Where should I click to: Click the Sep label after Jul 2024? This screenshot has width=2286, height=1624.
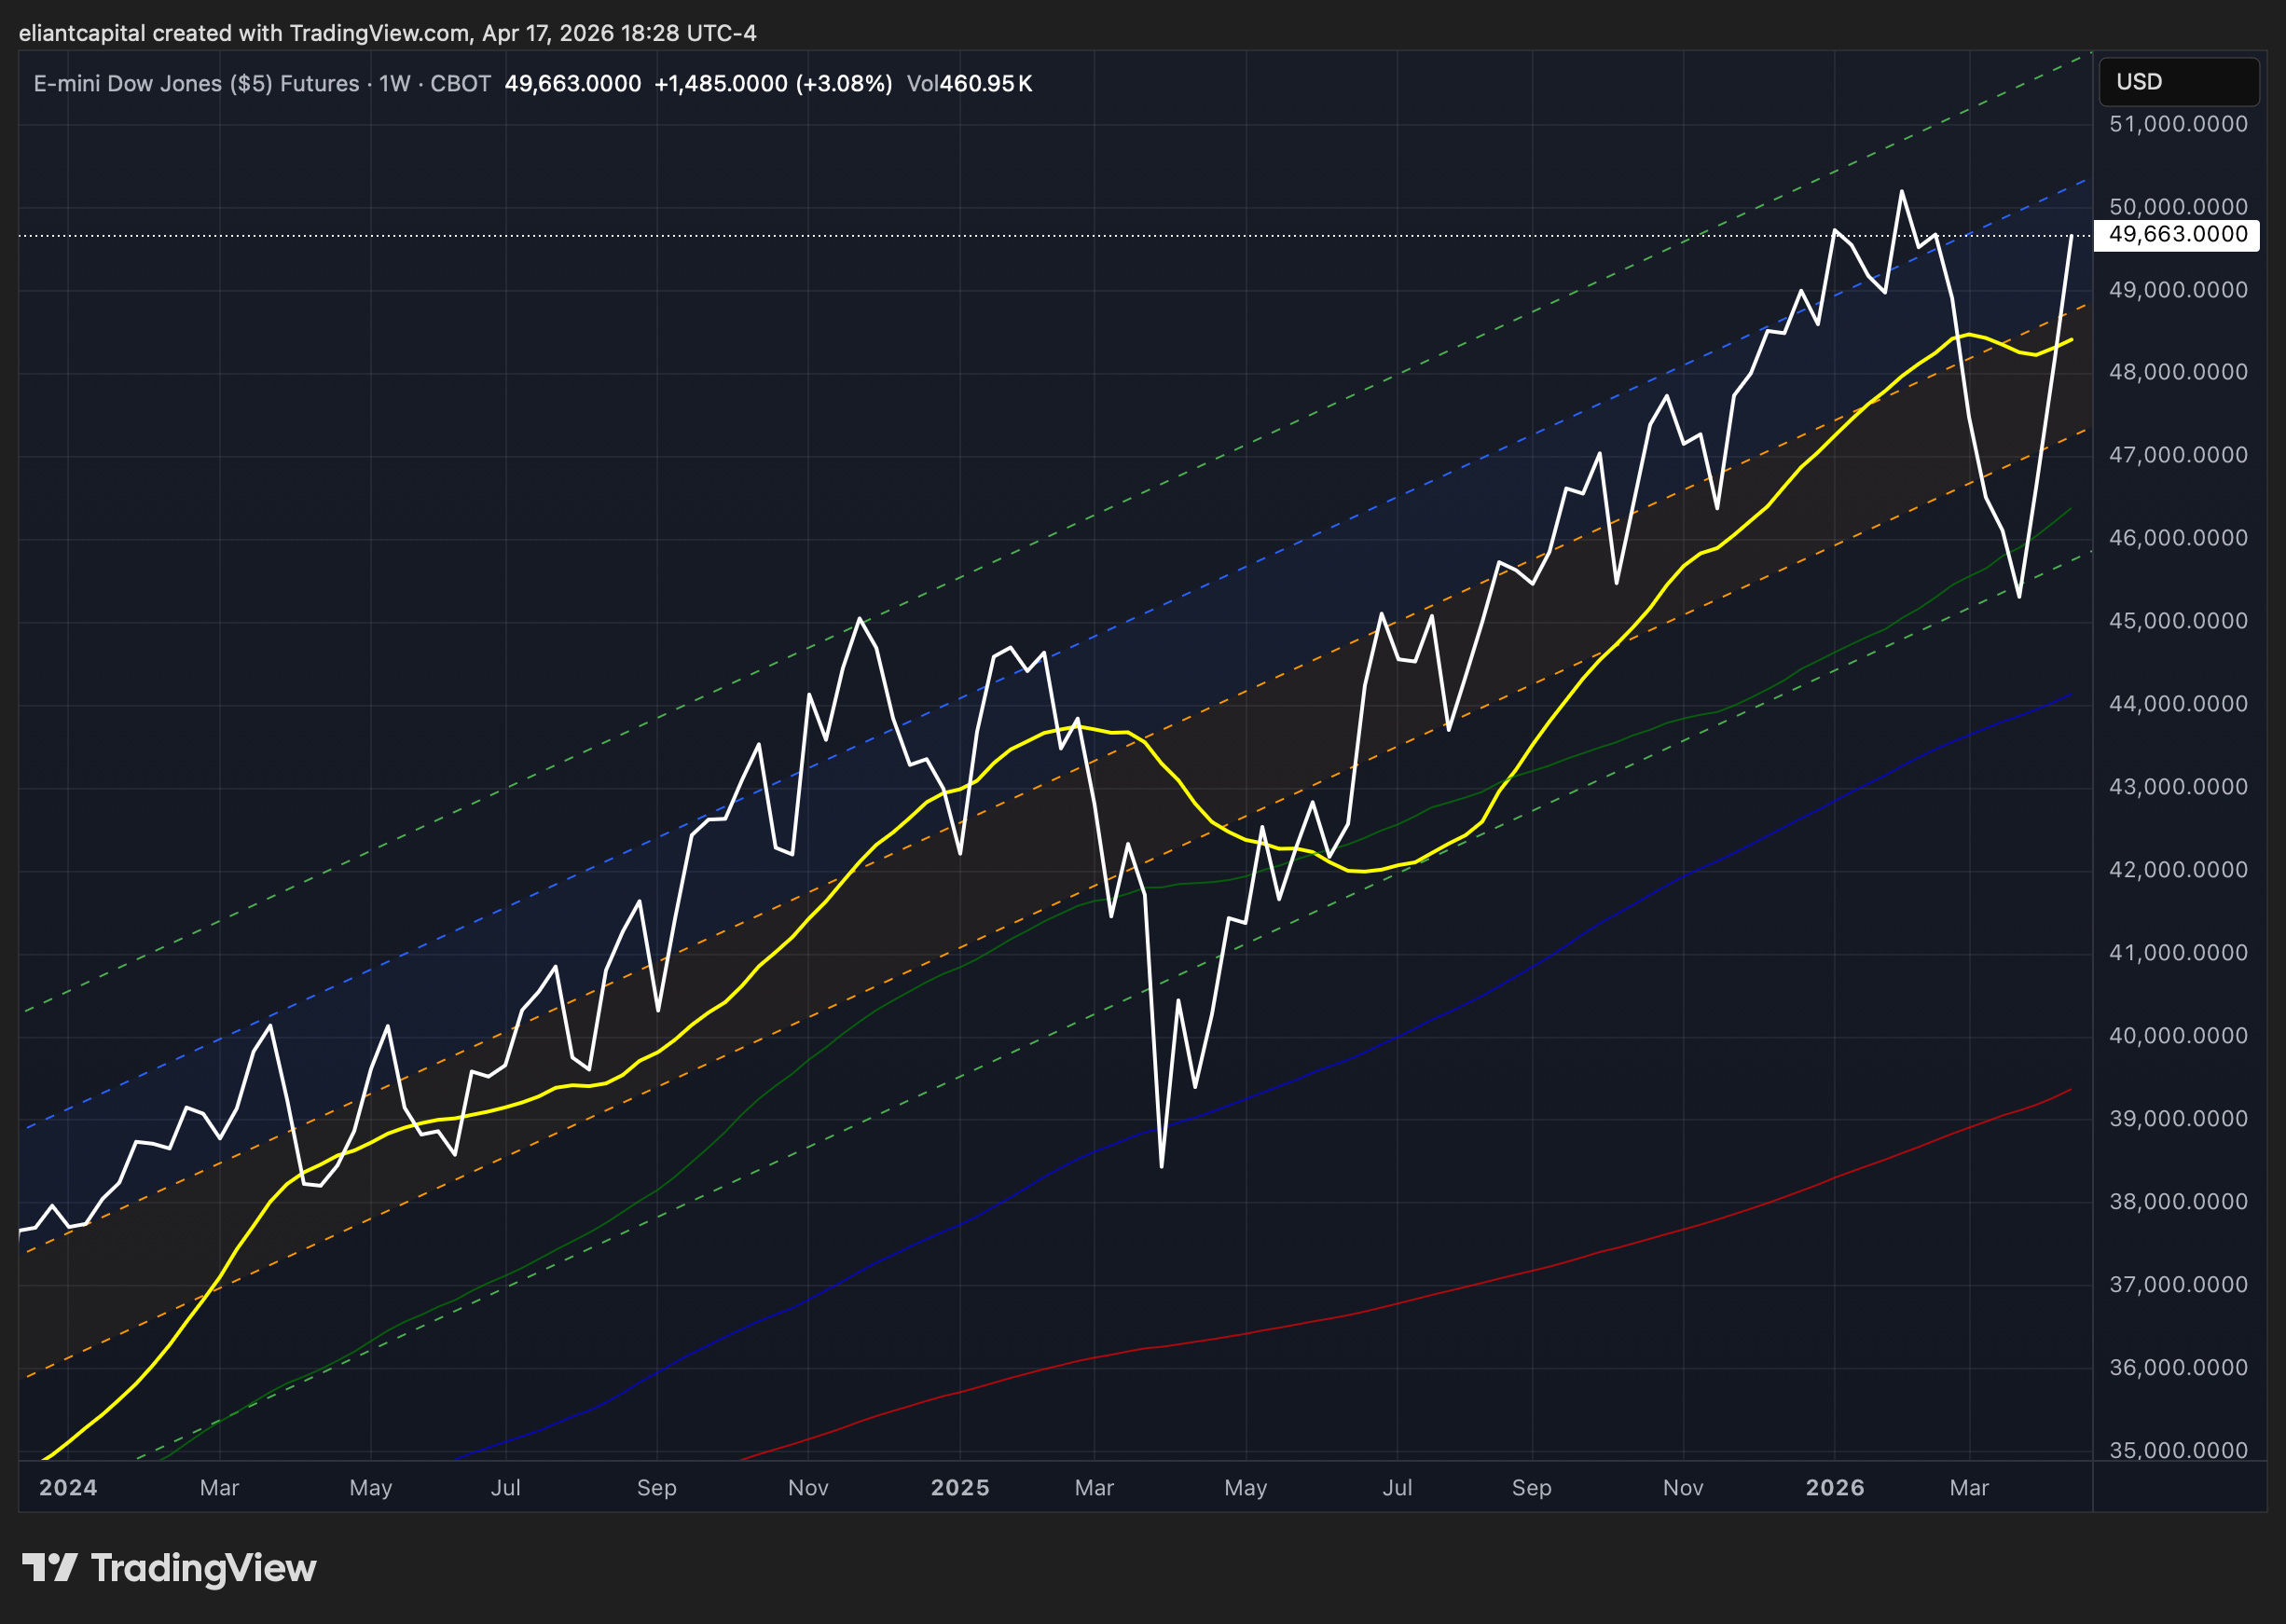656,1488
